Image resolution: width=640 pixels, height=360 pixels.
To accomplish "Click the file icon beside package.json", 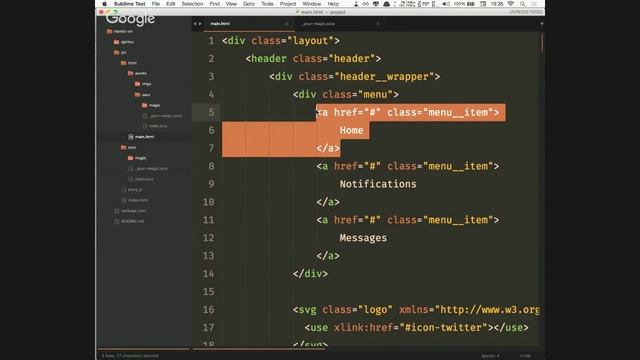I will (117, 211).
